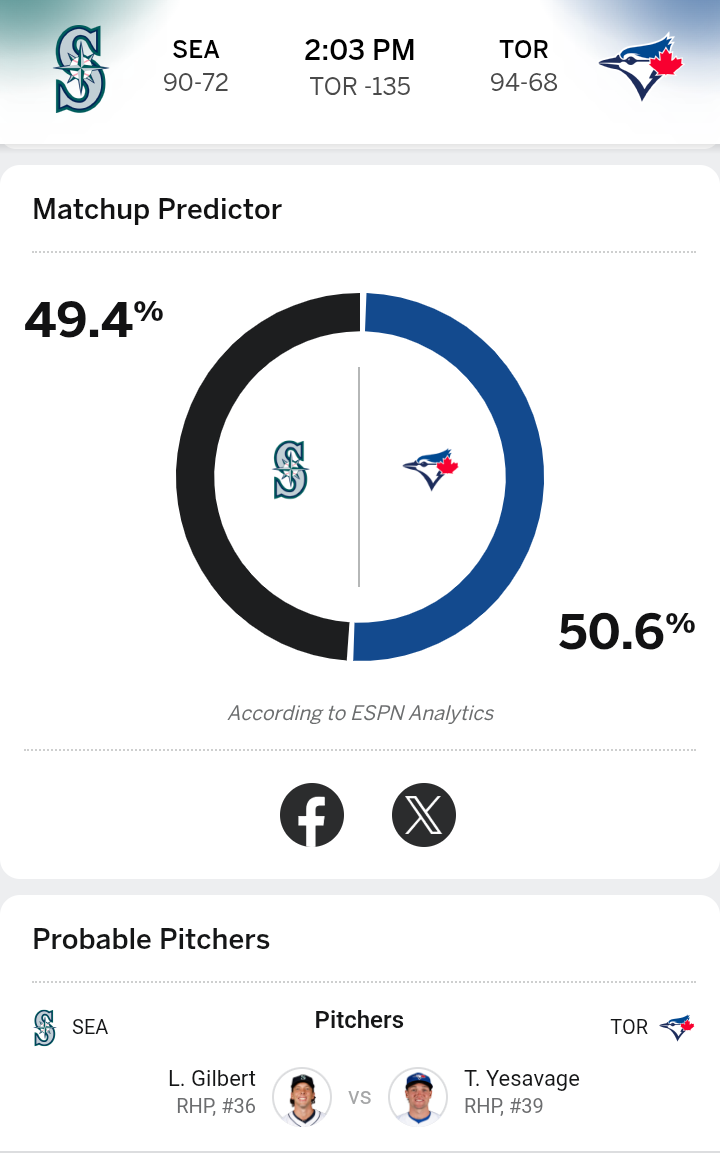
Task: Click the Blue Jays logo in the header
Action: (640, 67)
